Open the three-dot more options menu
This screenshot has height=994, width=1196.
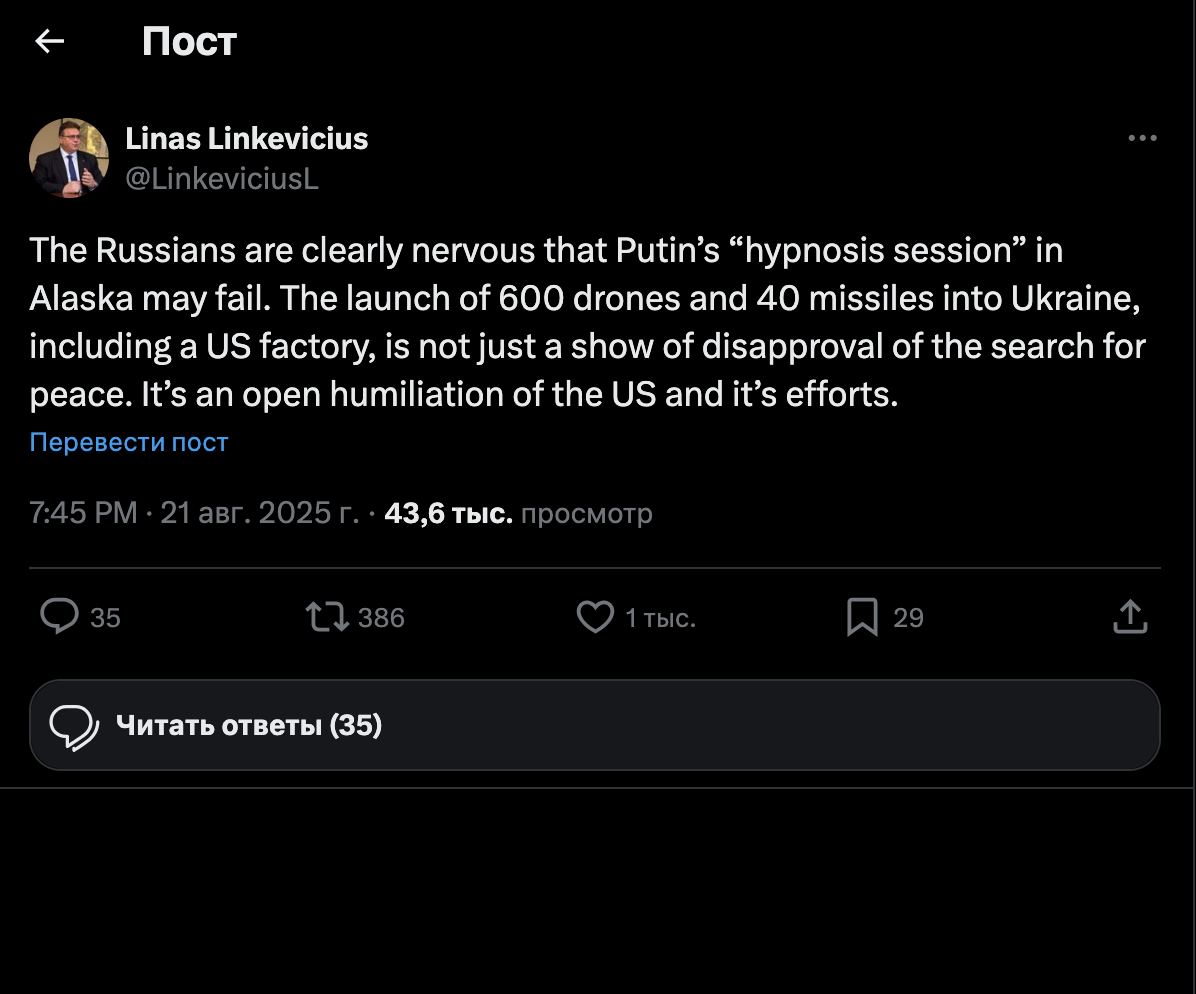pos(1141,139)
